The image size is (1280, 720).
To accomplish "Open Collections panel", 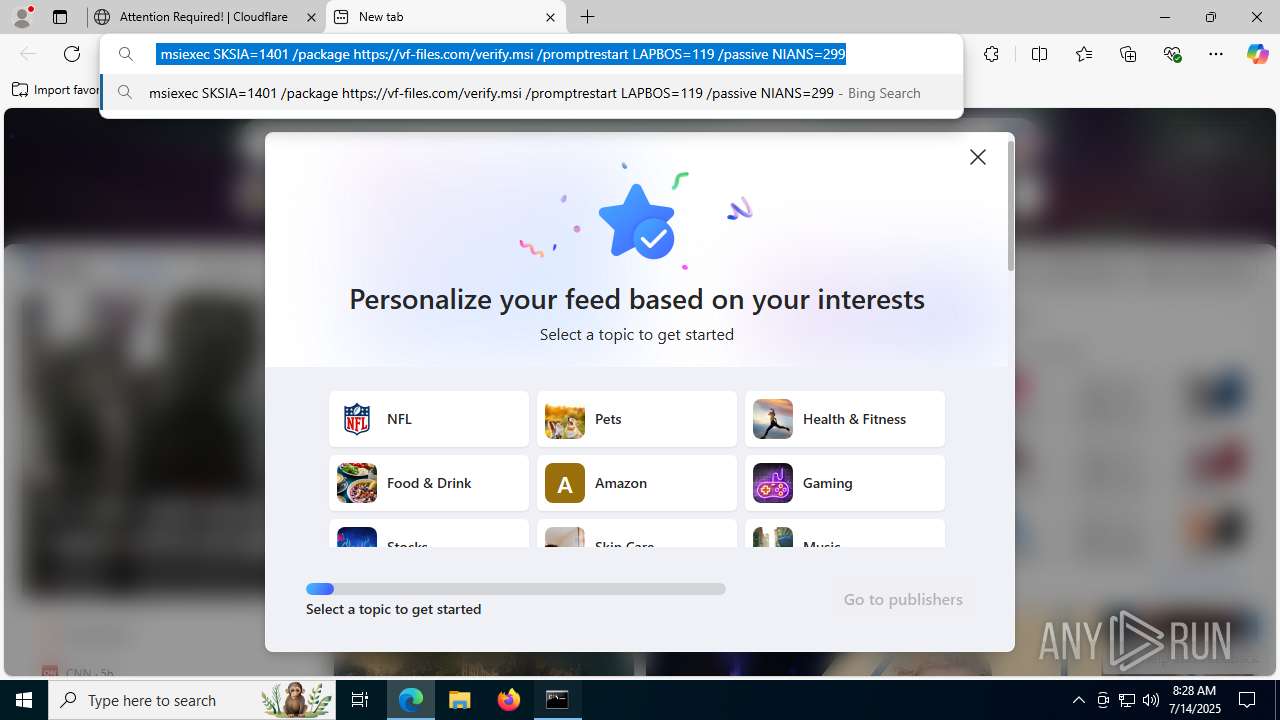I will click(x=1128, y=54).
